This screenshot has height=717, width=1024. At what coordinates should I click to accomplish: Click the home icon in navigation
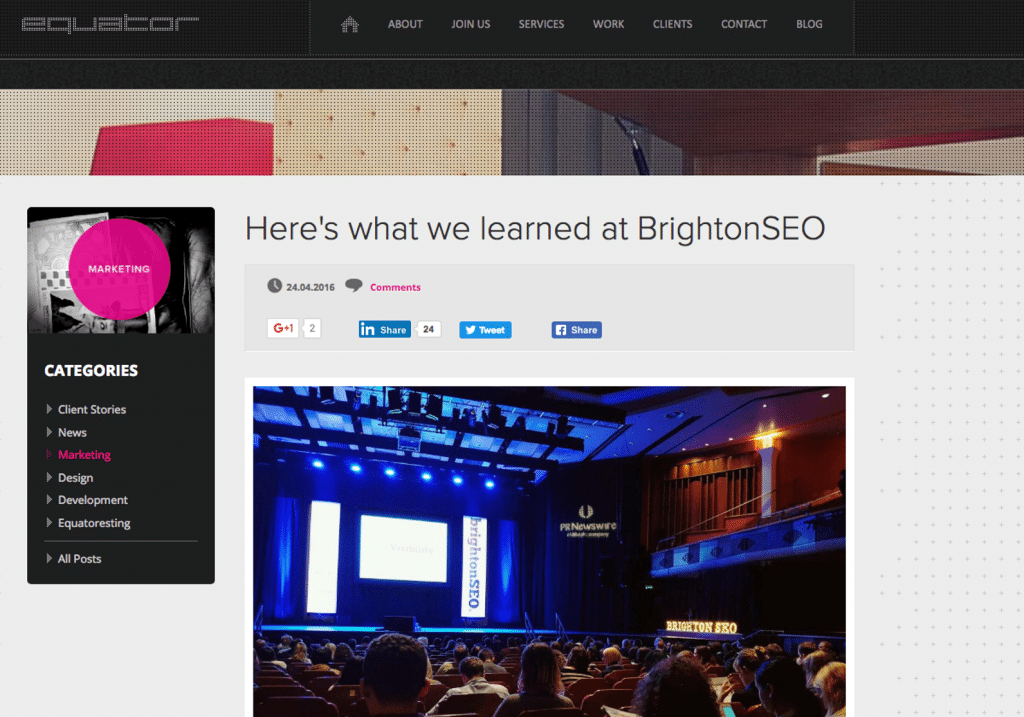click(350, 25)
